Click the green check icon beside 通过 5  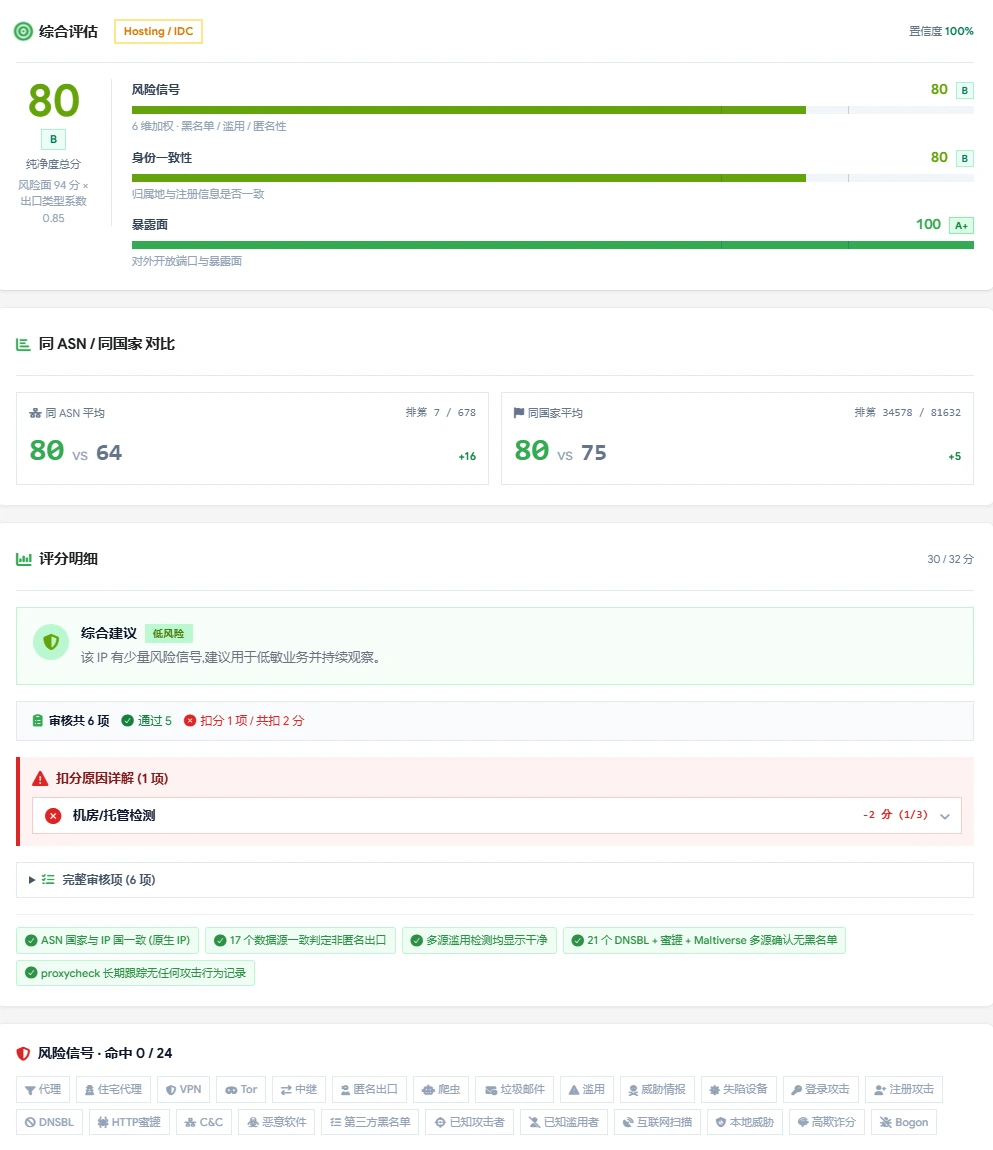(128, 721)
